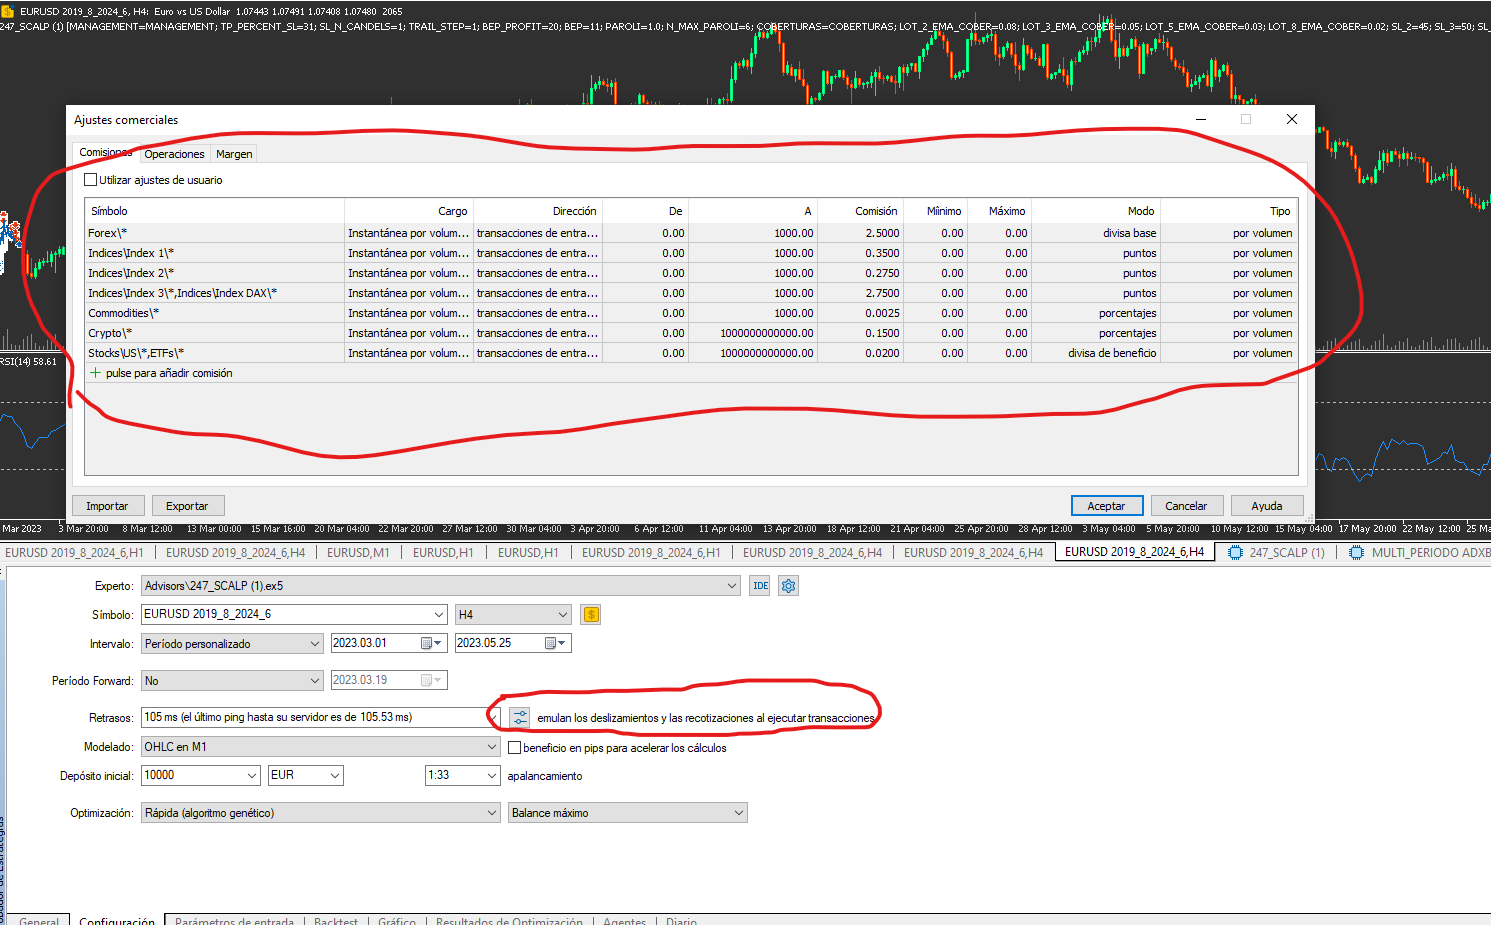This screenshot has width=1491, height=925.
Task: Click the Exportar button
Action: (x=187, y=506)
